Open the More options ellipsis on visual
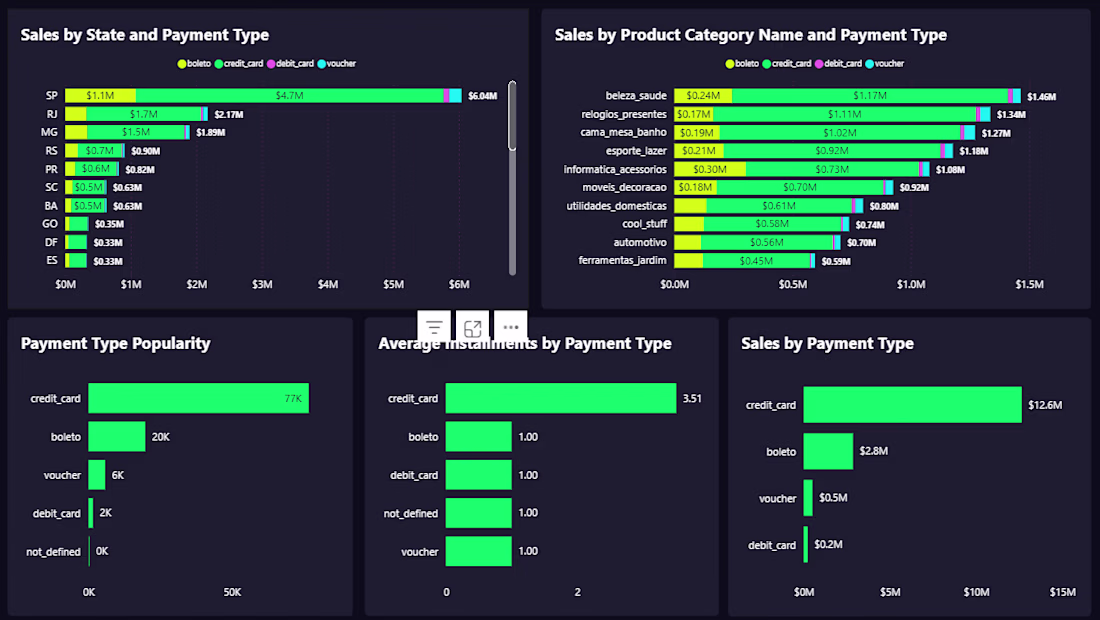The width and height of the screenshot is (1100, 620). coord(511,327)
